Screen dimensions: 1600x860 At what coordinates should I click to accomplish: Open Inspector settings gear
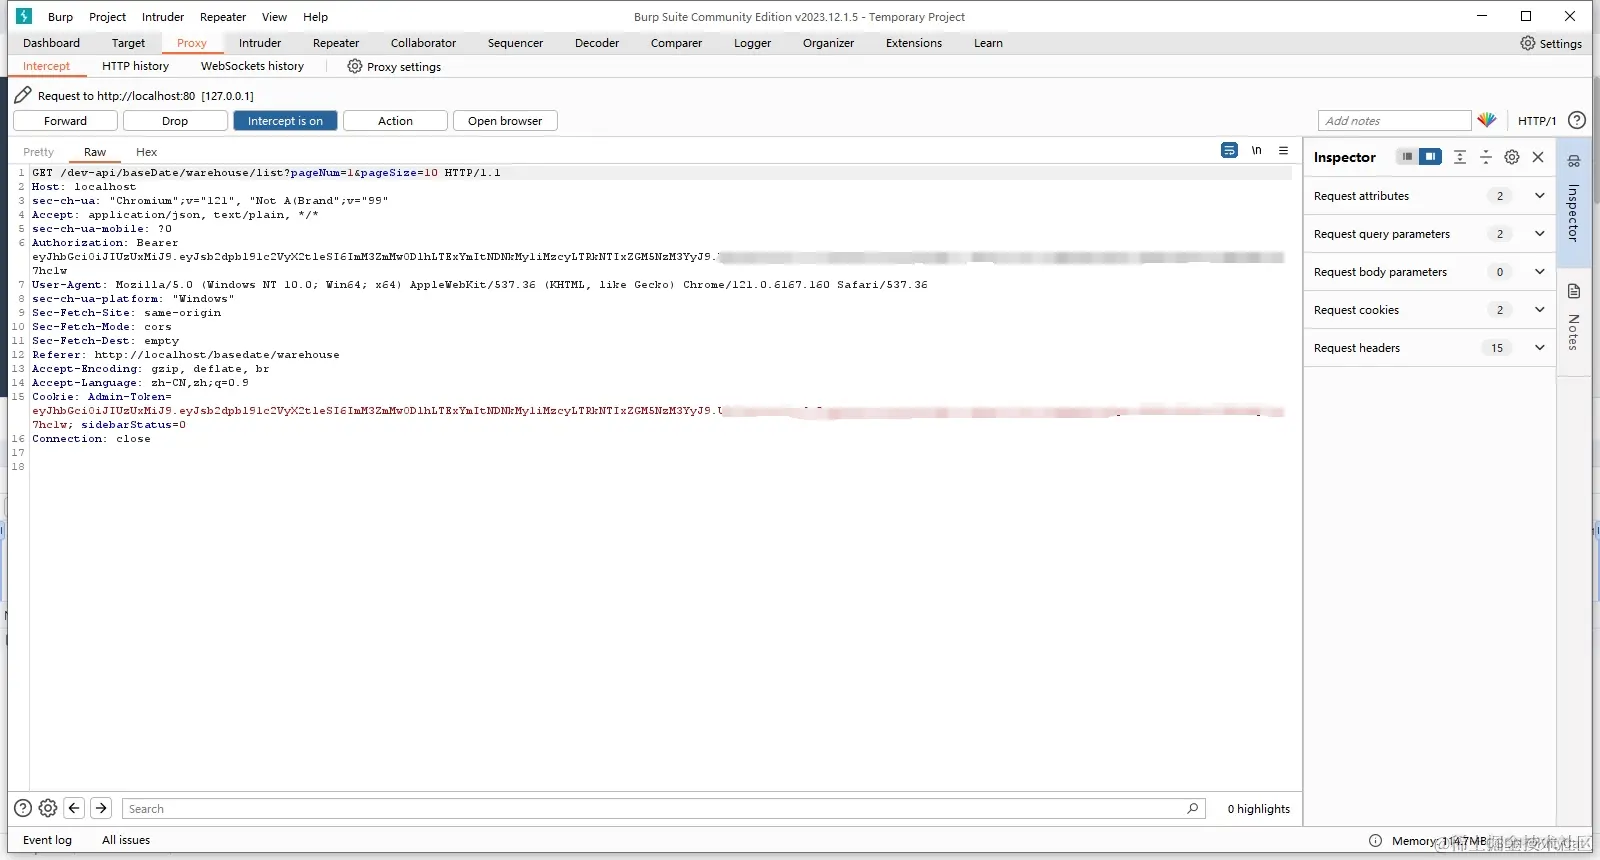coord(1512,157)
